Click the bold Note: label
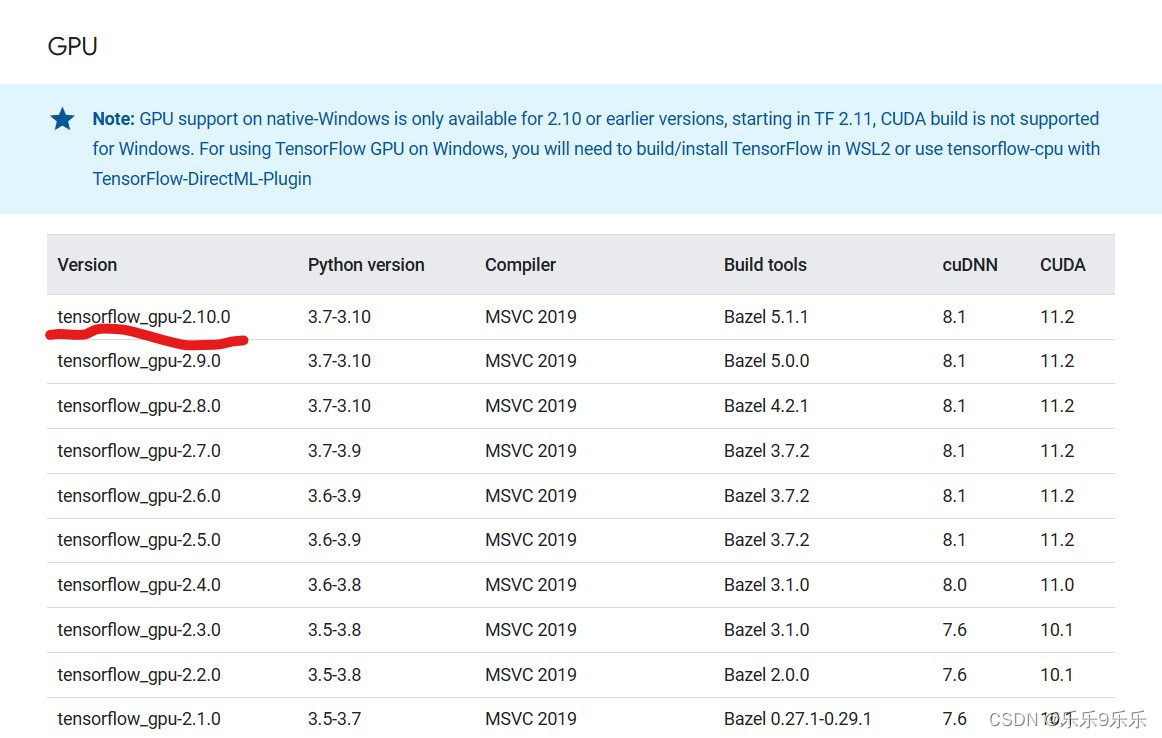Screen dimensions: 1162x738 click(113, 119)
